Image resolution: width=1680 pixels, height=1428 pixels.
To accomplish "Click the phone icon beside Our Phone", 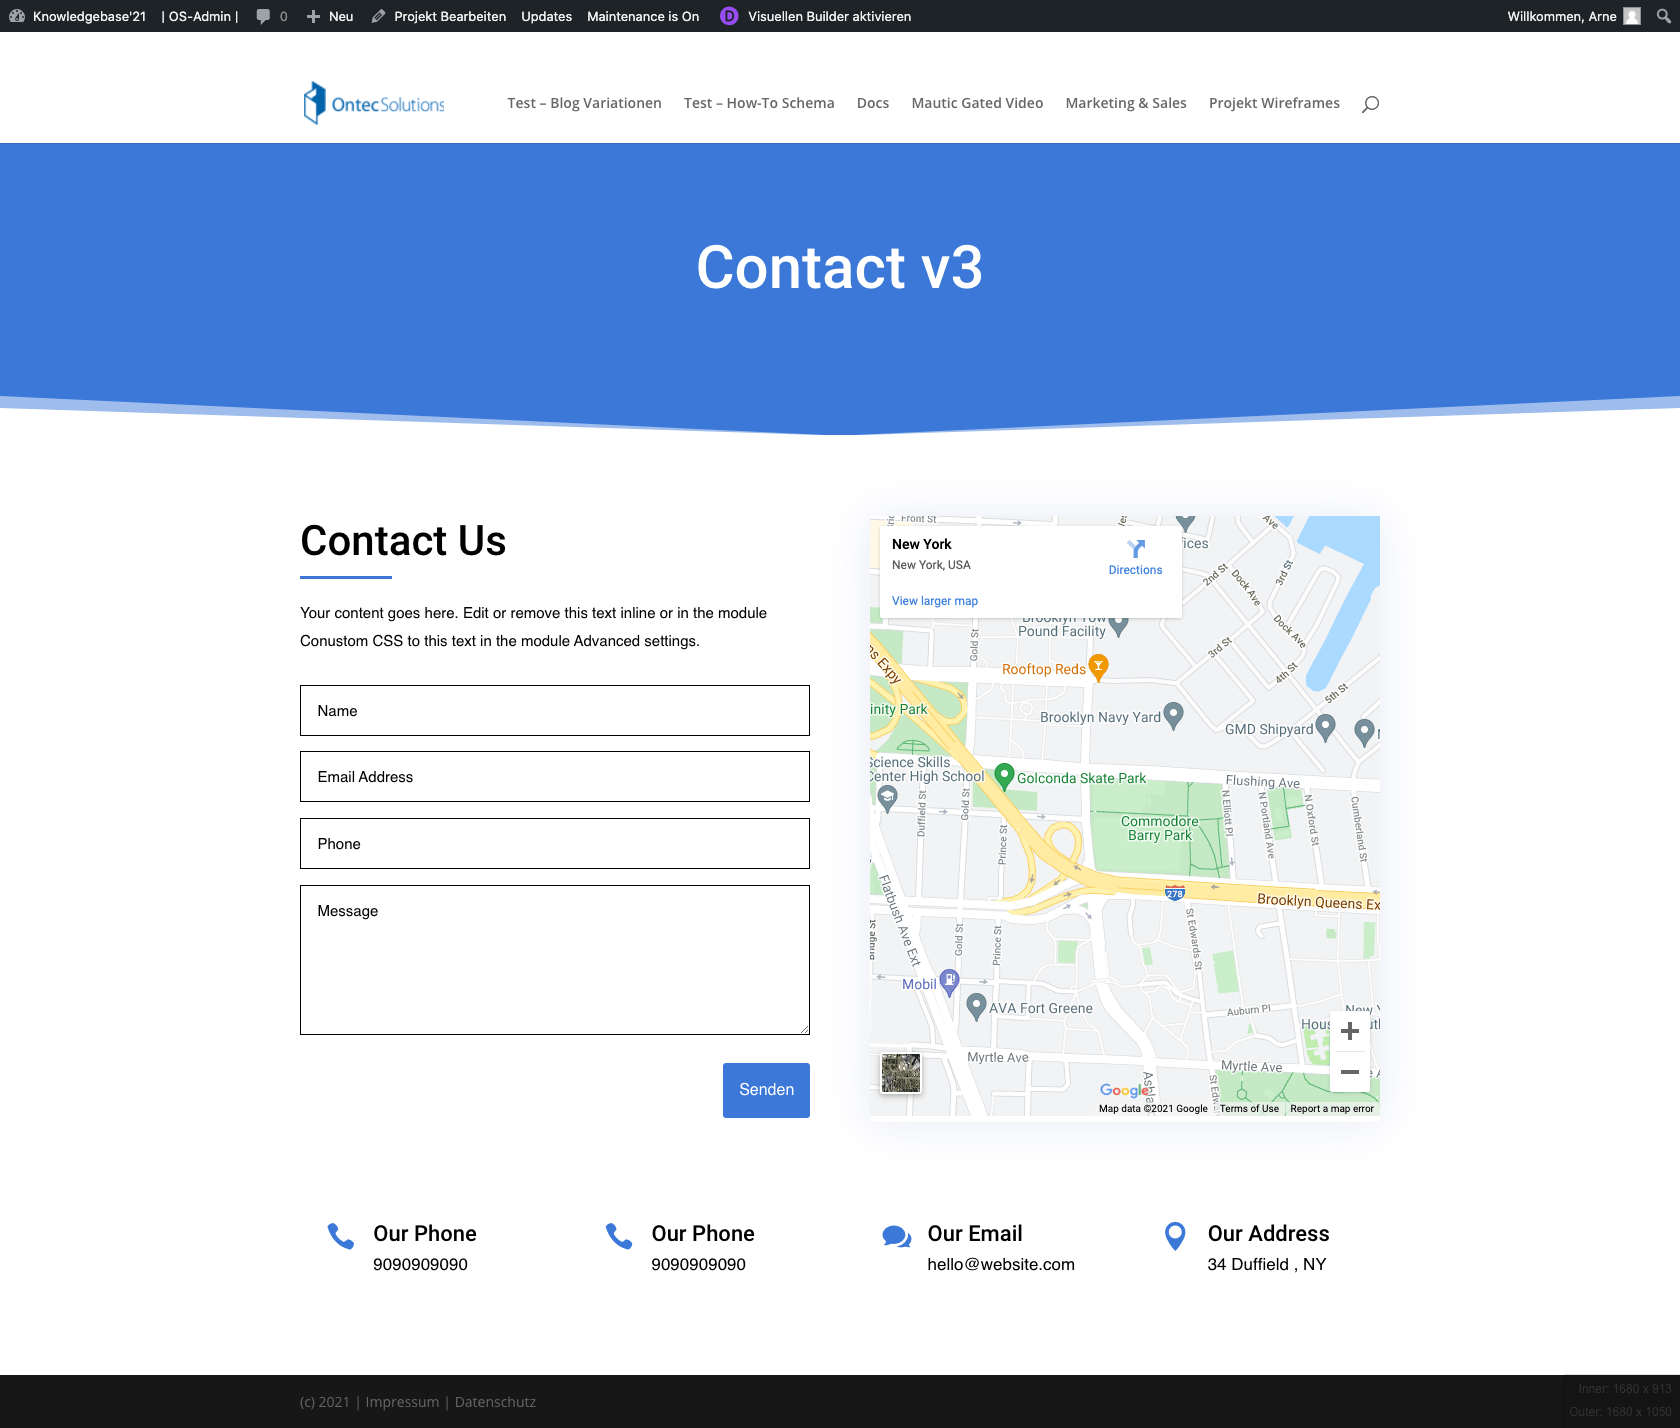I will [341, 1237].
